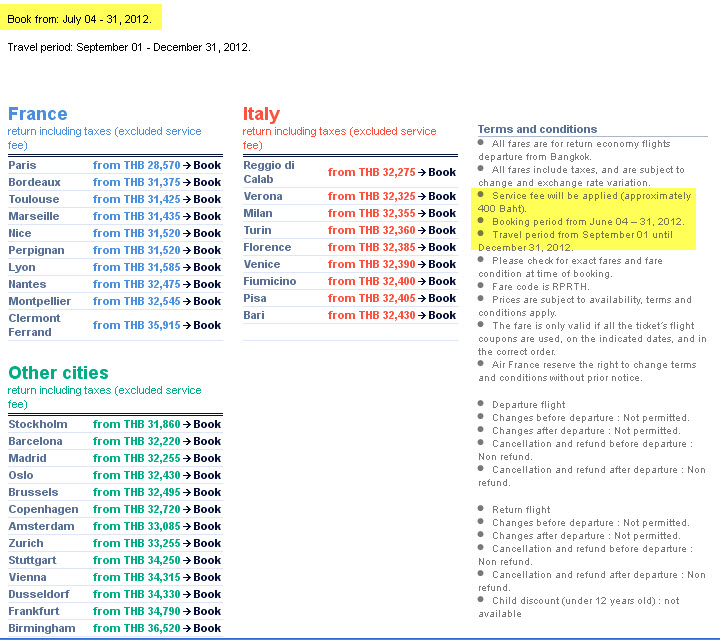The width and height of the screenshot is (720, 640).
Task: Click the Italy section heading
Action: point(261,114)
